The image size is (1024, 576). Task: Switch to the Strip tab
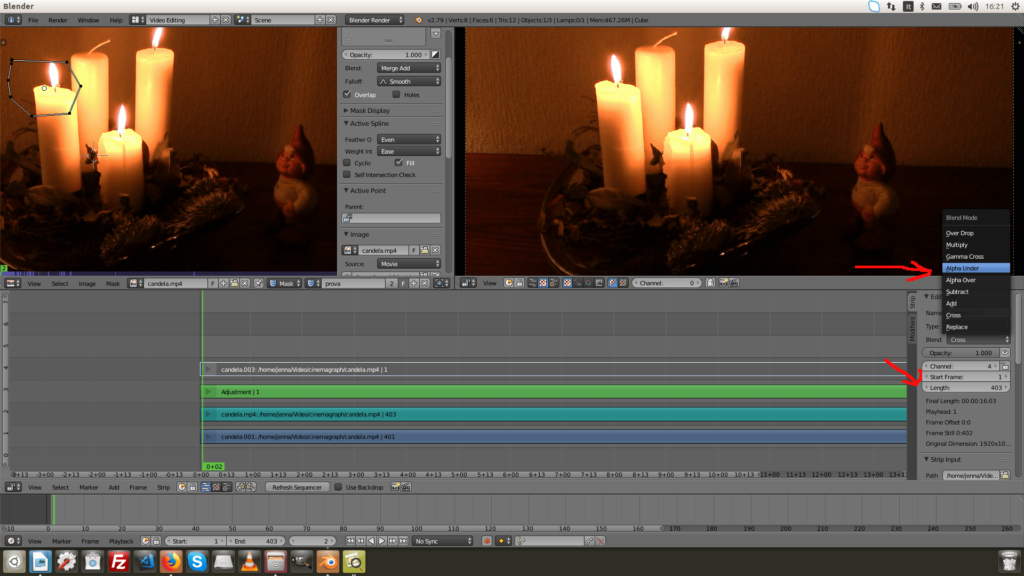(912, 302)
